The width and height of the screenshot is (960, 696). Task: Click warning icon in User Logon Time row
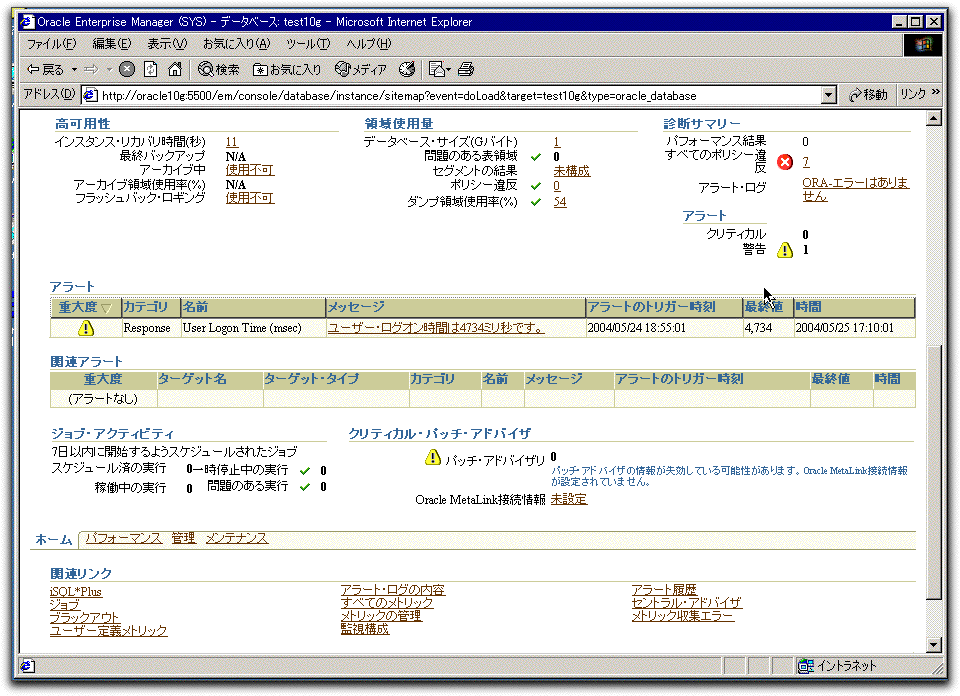coord(86,328)
